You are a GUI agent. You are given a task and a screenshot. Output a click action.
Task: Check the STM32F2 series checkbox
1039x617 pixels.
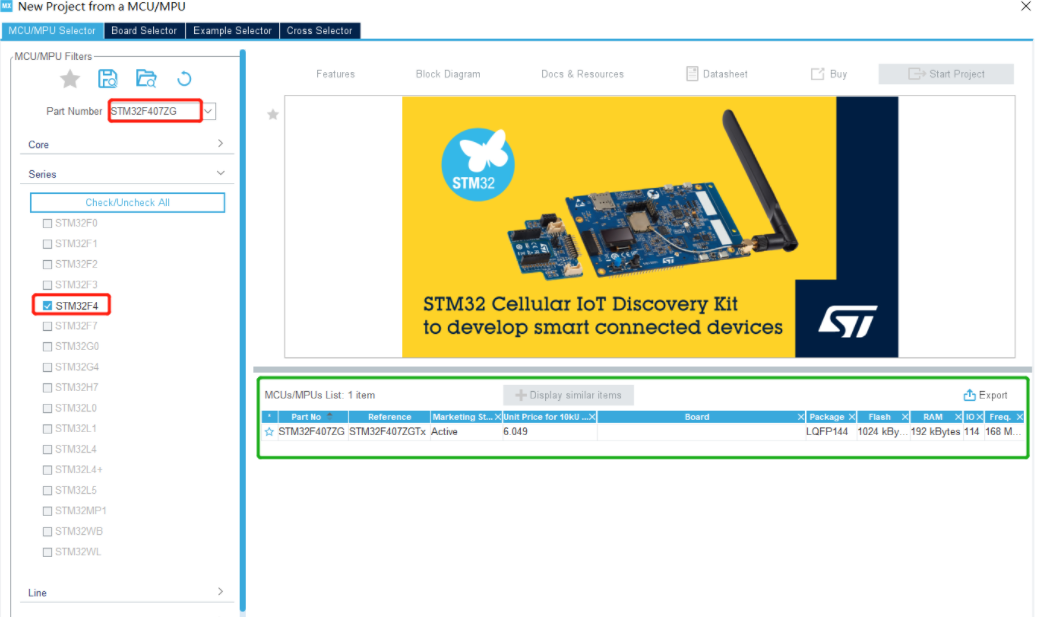[47, 264]
